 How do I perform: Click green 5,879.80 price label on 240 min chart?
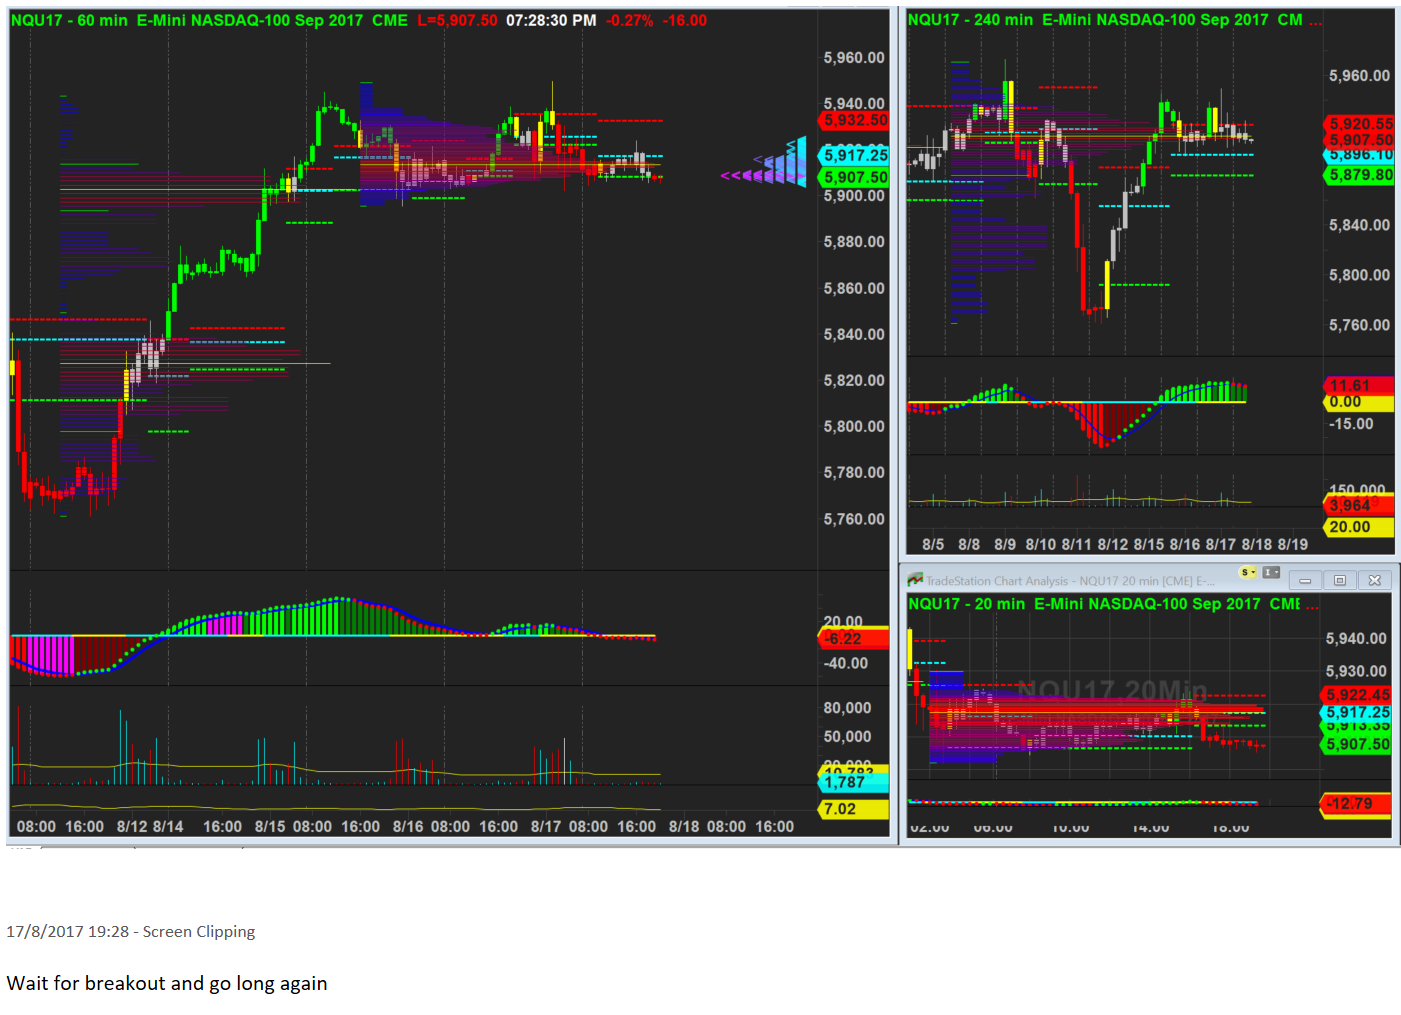point(1360,175)
